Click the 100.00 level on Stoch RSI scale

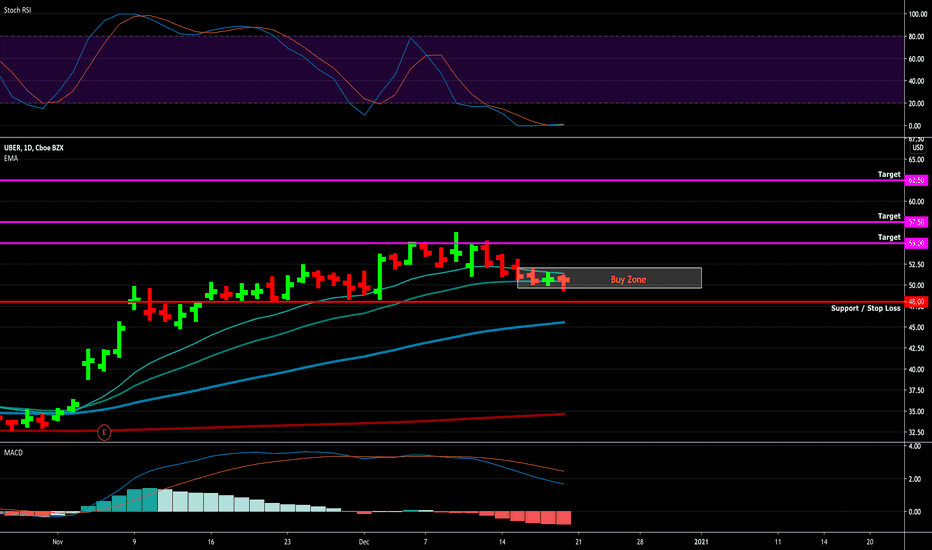(917, 14)
